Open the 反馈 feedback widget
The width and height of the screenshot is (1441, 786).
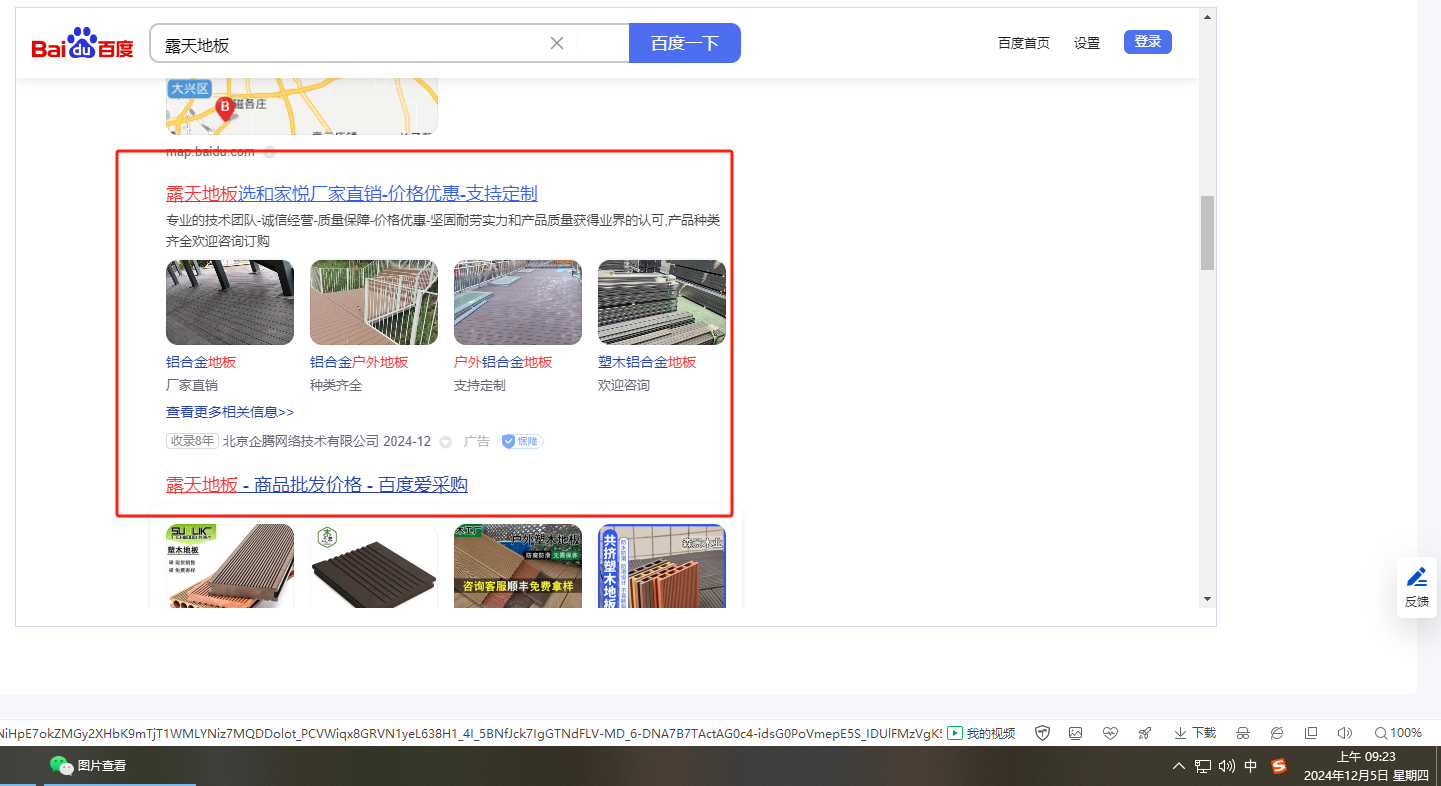coord(1417,587)
